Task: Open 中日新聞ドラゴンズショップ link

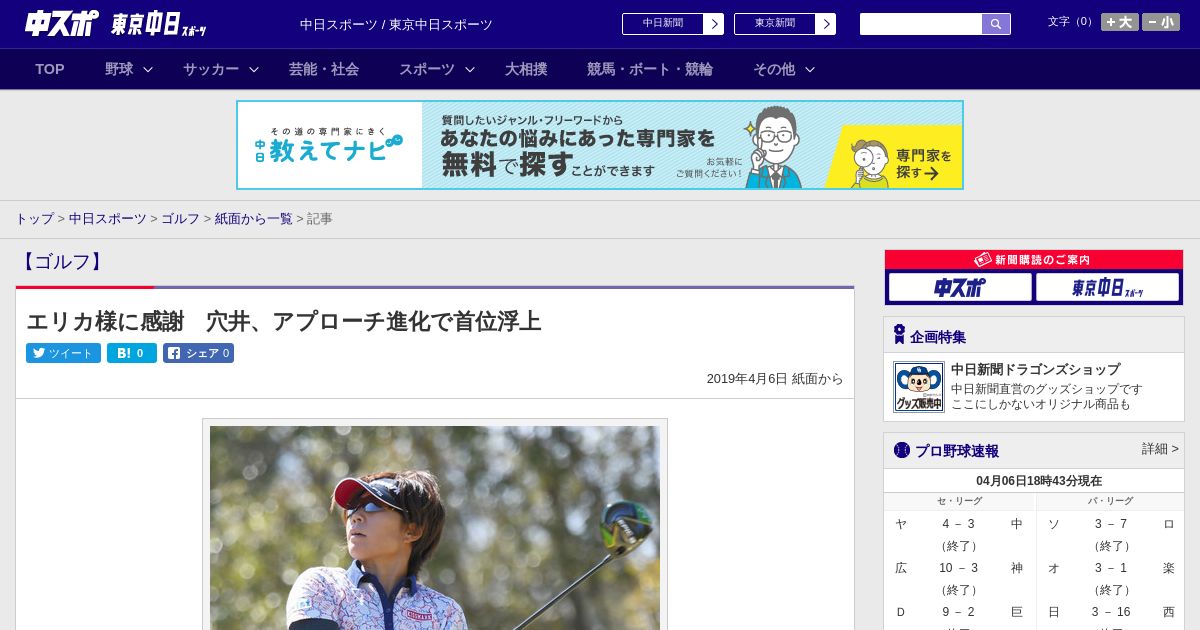Action: point(1035,369)
